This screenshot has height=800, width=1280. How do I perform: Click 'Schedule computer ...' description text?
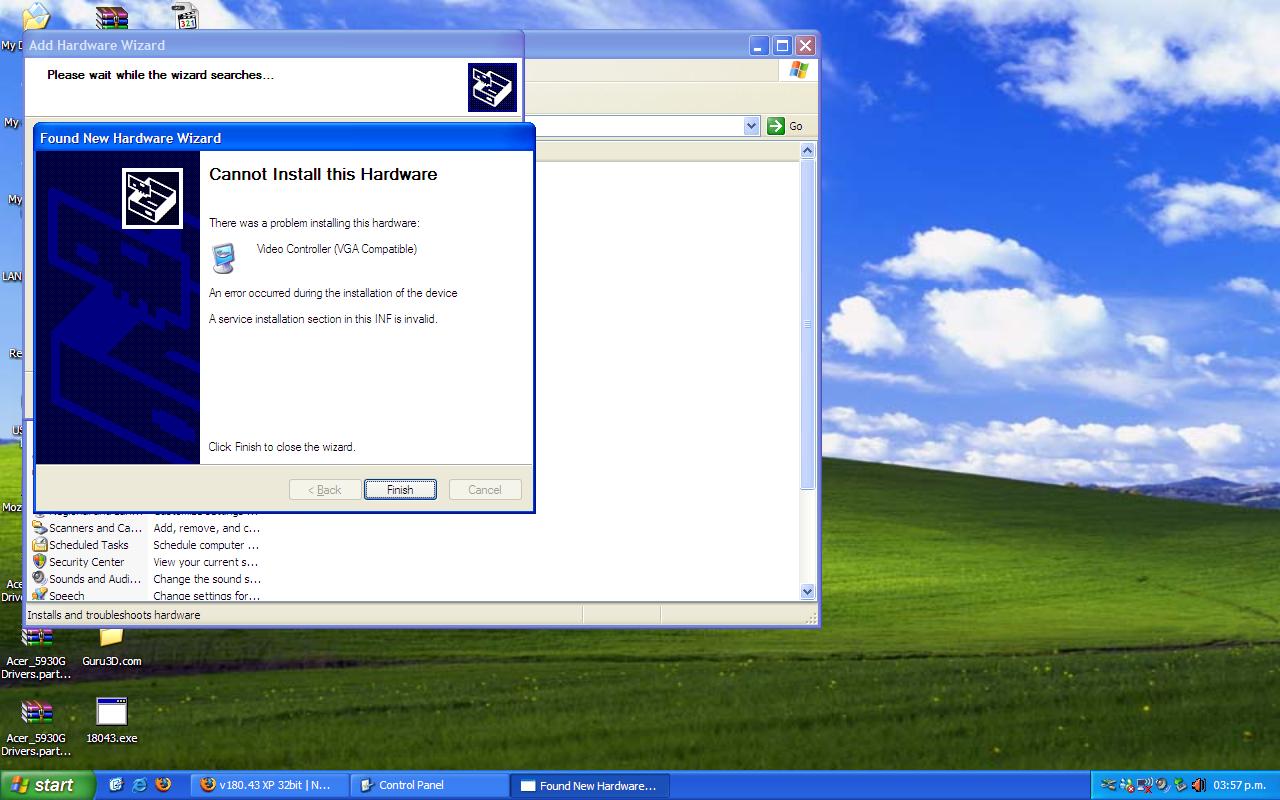click(206, 545)
